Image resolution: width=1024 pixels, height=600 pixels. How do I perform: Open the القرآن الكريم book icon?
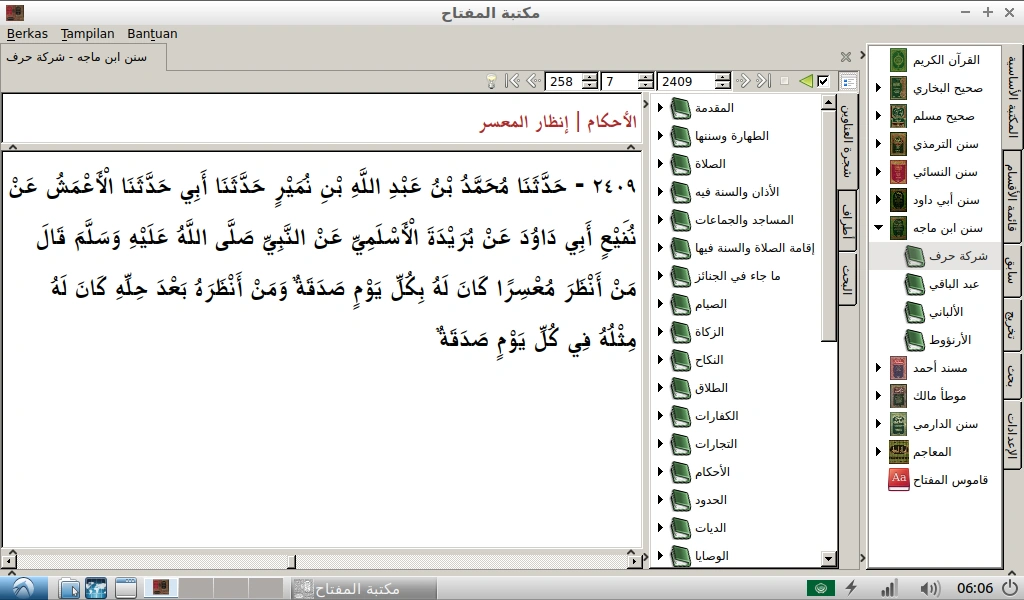(x=897, y=59)
